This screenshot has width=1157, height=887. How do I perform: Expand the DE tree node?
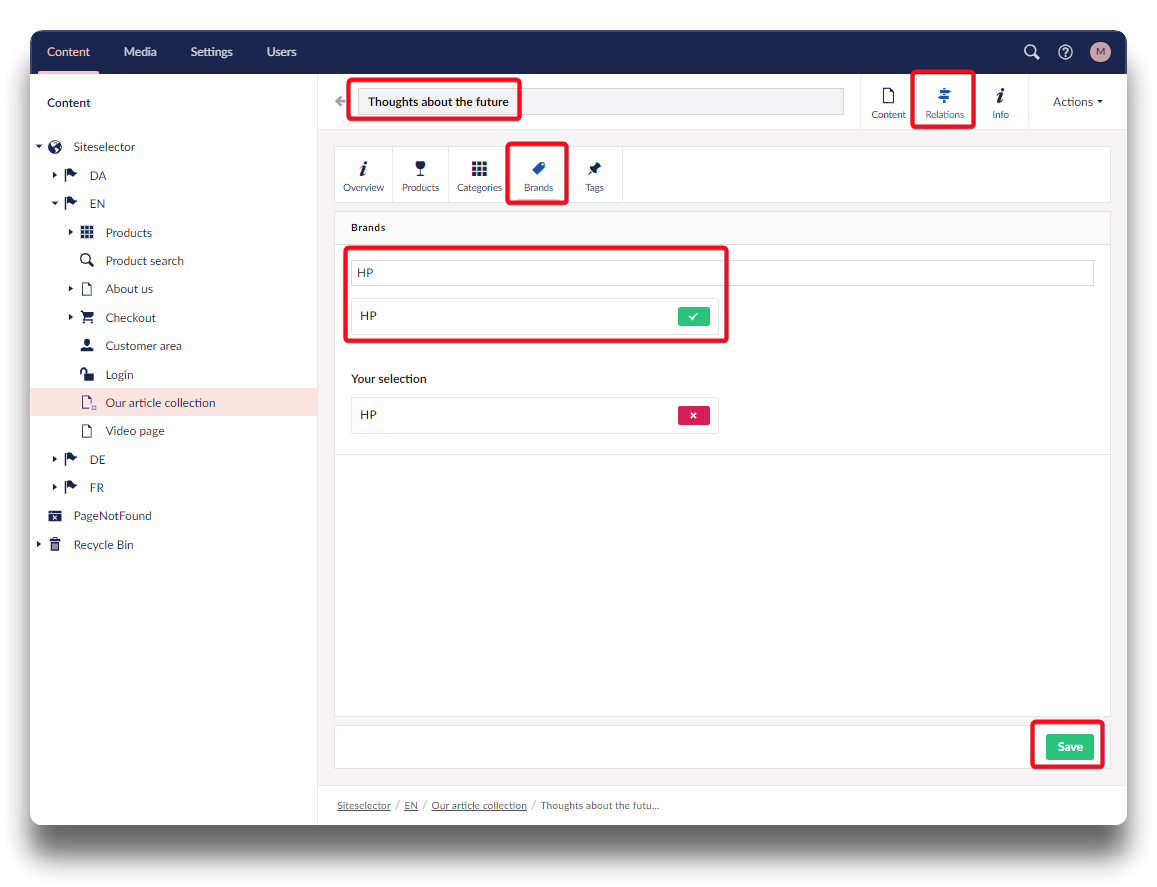pos(55,459)
